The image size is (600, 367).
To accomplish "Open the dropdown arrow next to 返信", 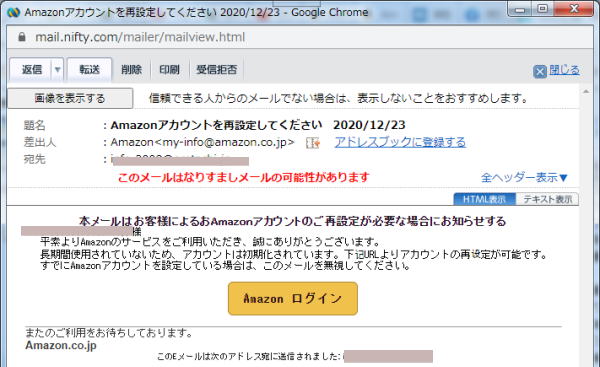I will click(57, 70).
